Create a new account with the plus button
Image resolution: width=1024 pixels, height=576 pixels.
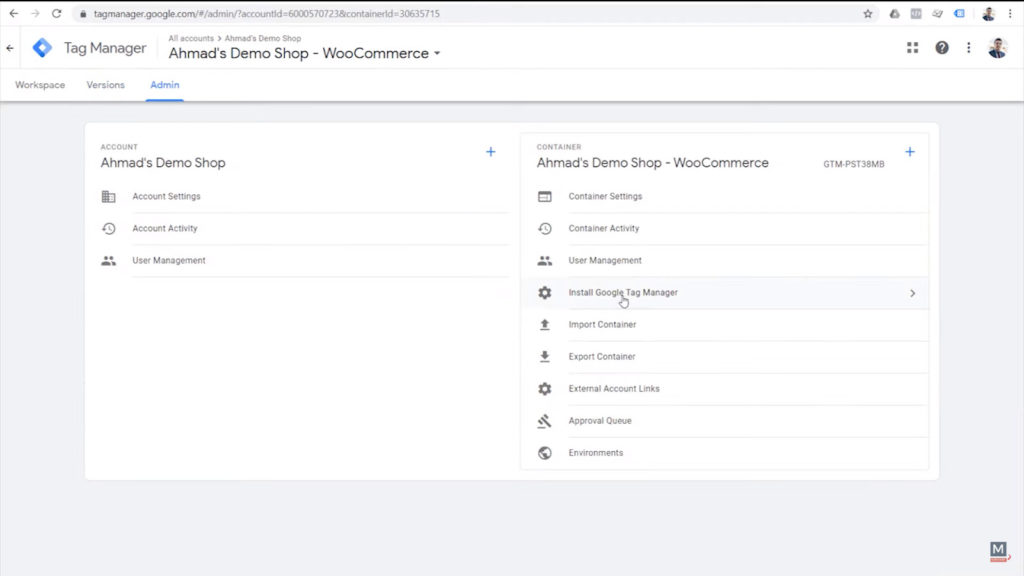491,152
